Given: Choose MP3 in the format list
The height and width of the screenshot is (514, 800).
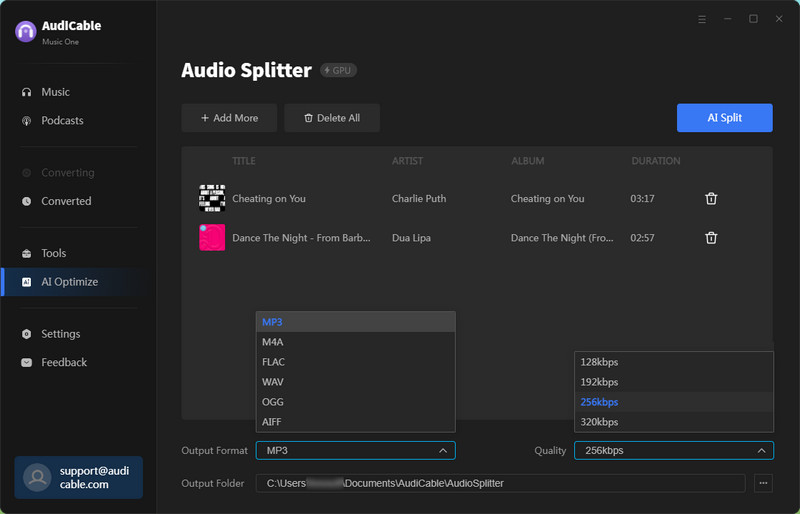Looking at the screenshot, I should coord(356,322).
